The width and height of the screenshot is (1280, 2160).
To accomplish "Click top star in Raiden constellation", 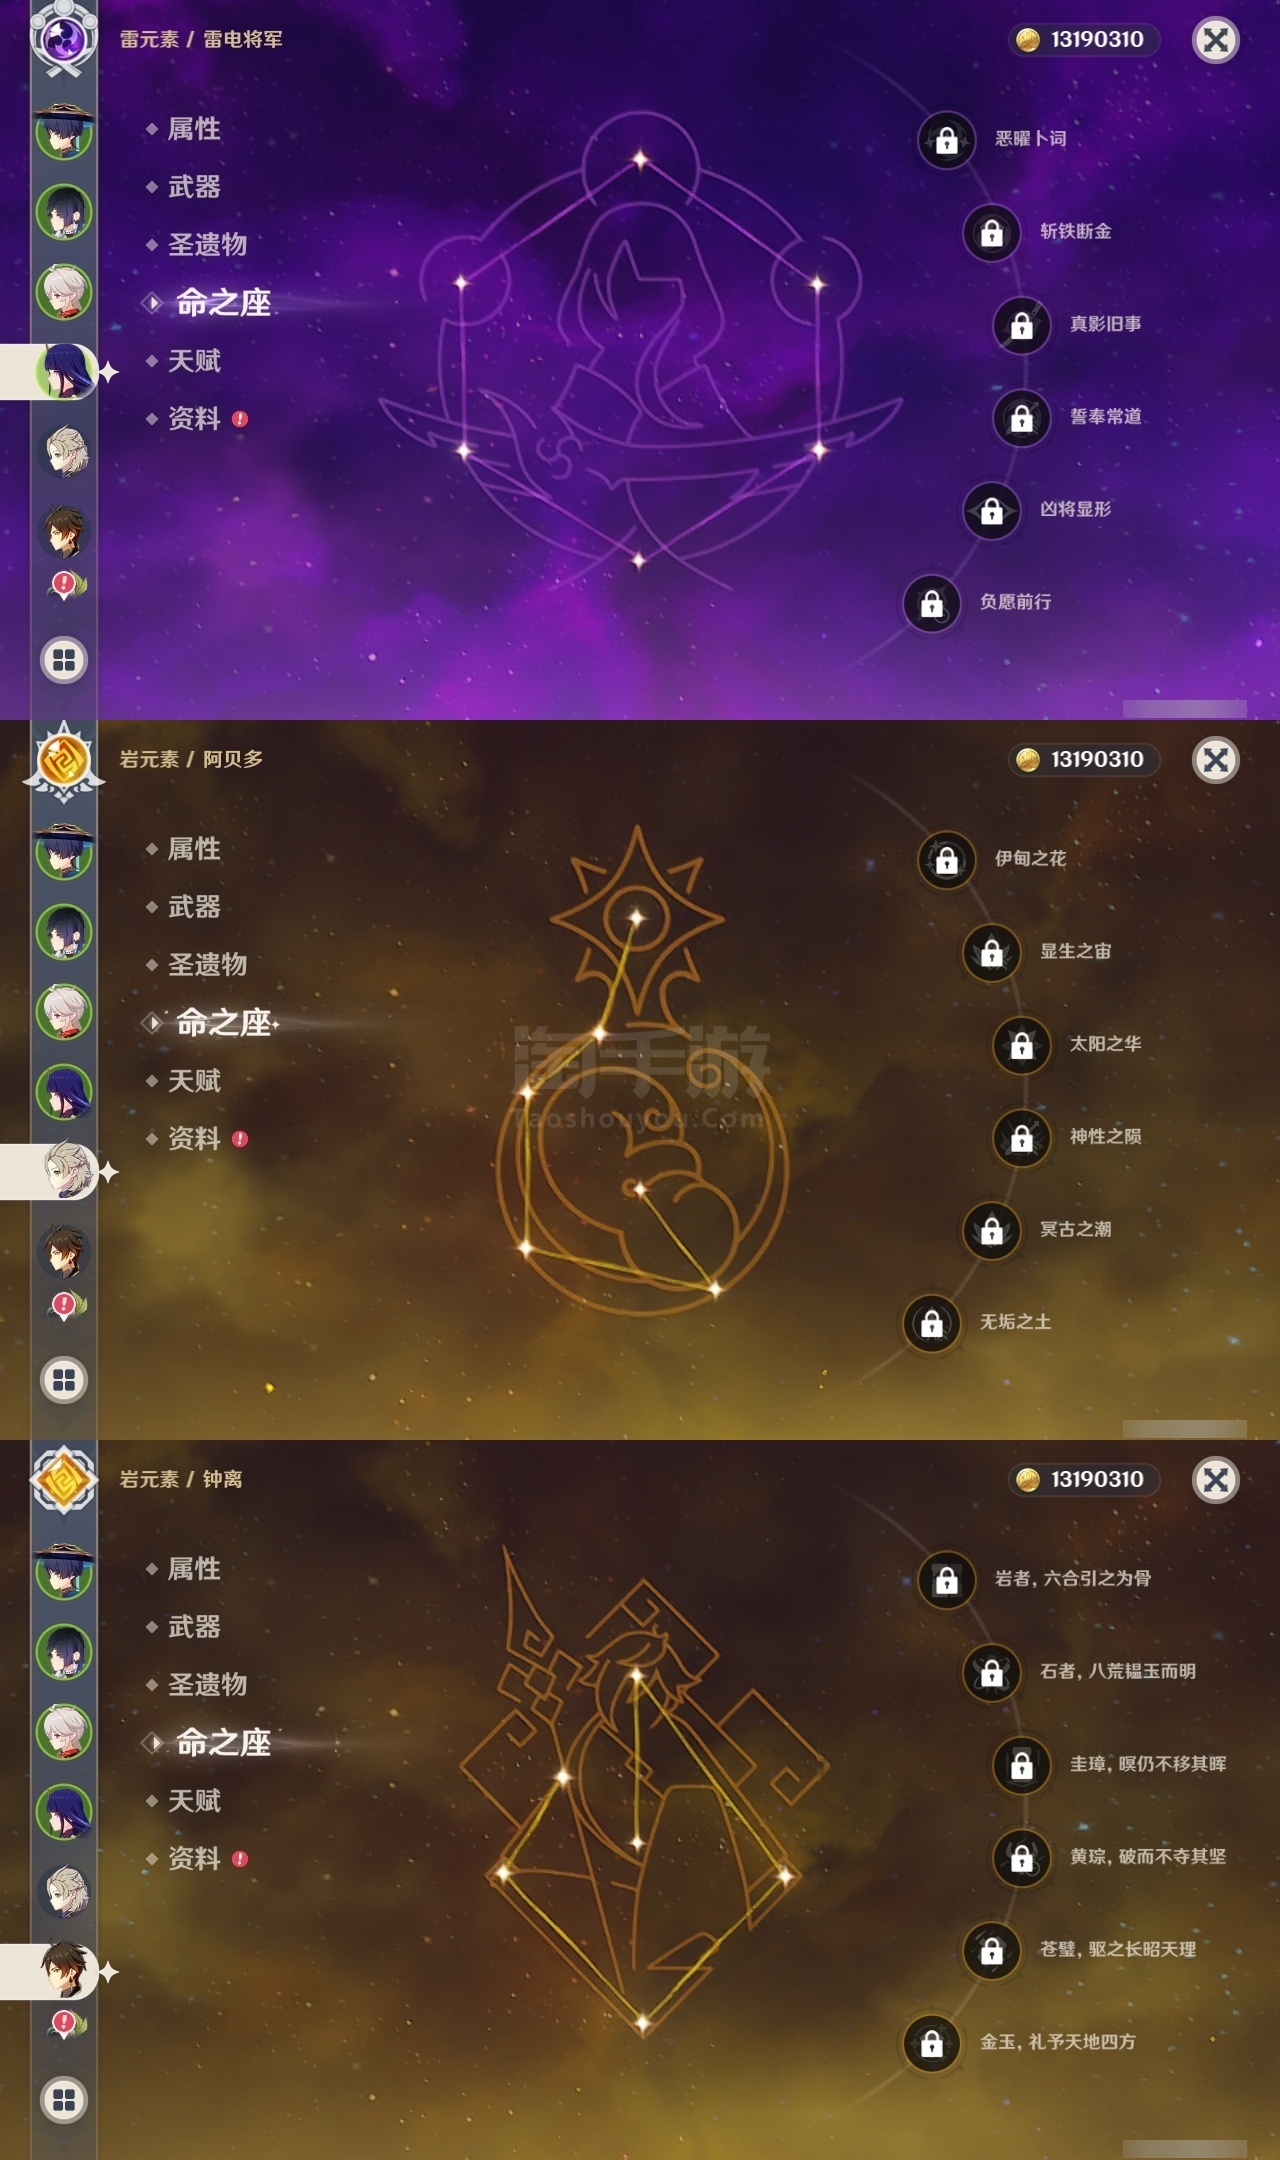I will pyautogui.click(x=640, y=158).
